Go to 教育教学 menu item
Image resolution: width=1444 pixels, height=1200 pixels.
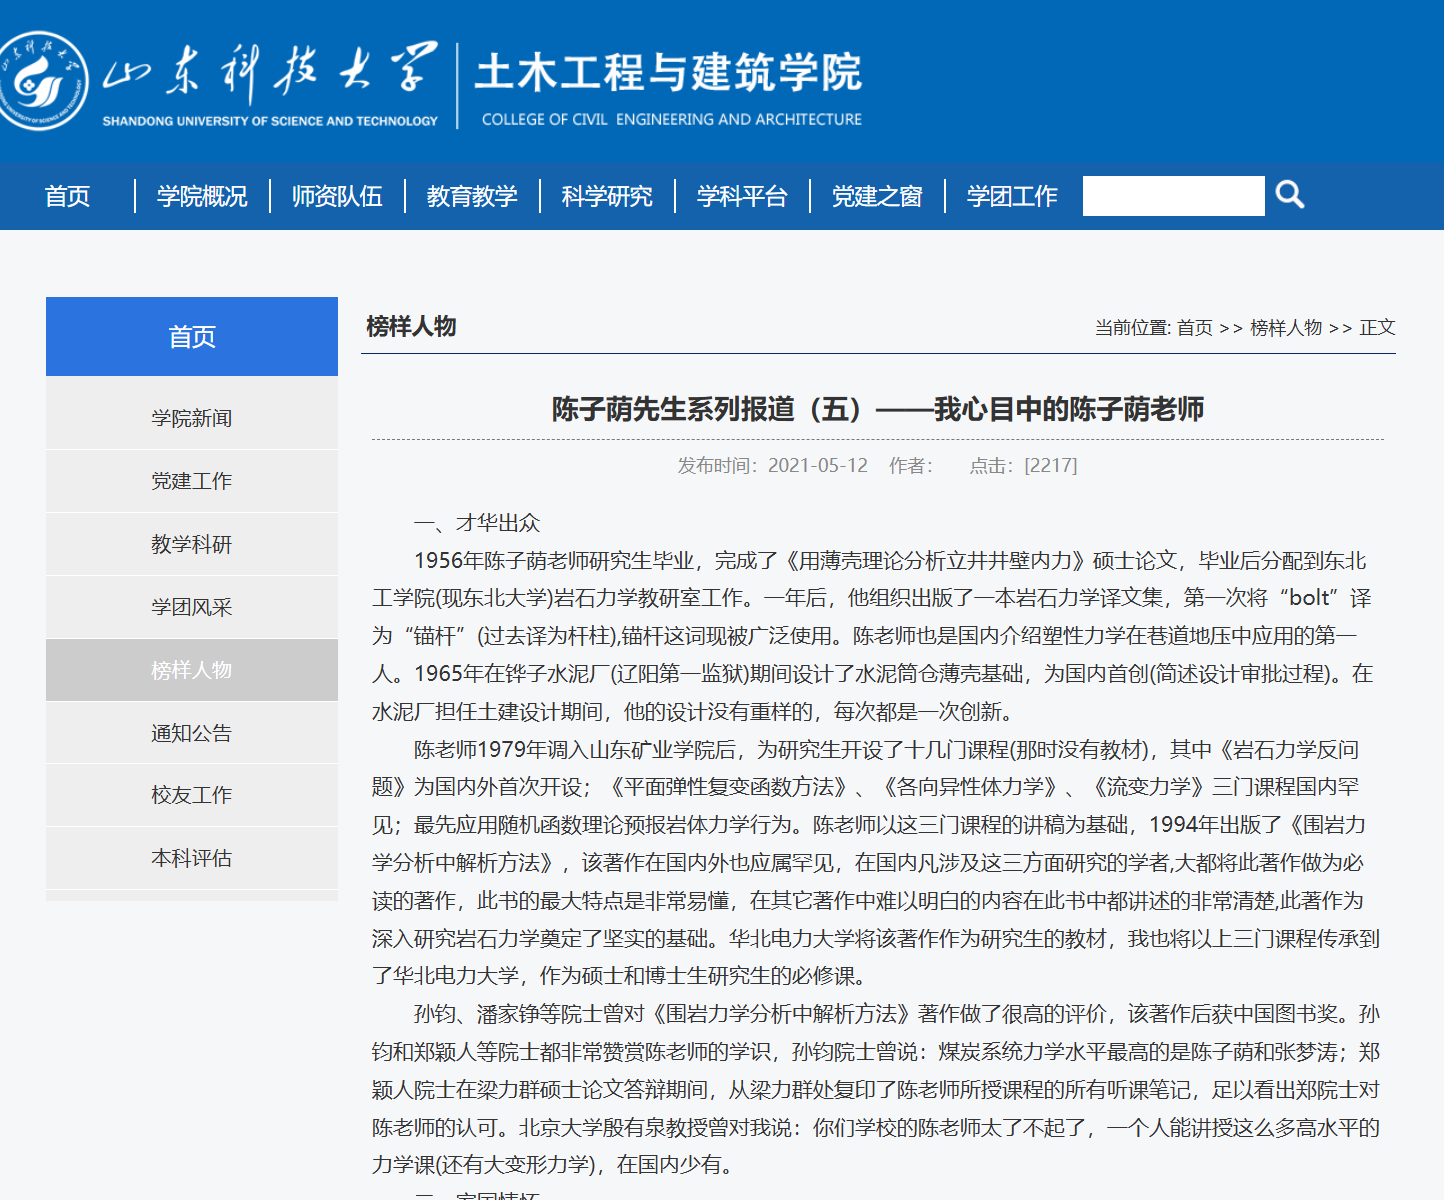[472, 196]
